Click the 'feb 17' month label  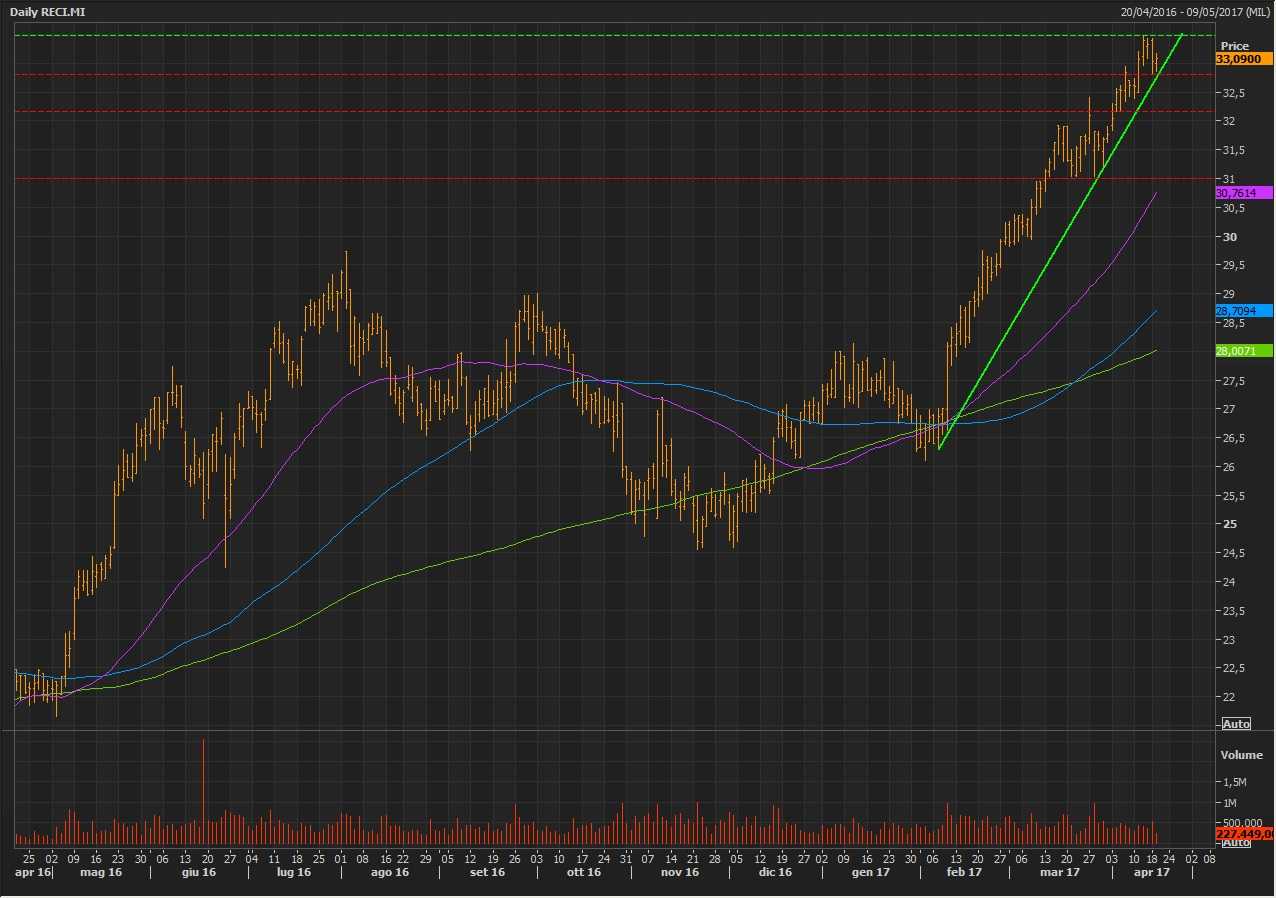(963, 872)
